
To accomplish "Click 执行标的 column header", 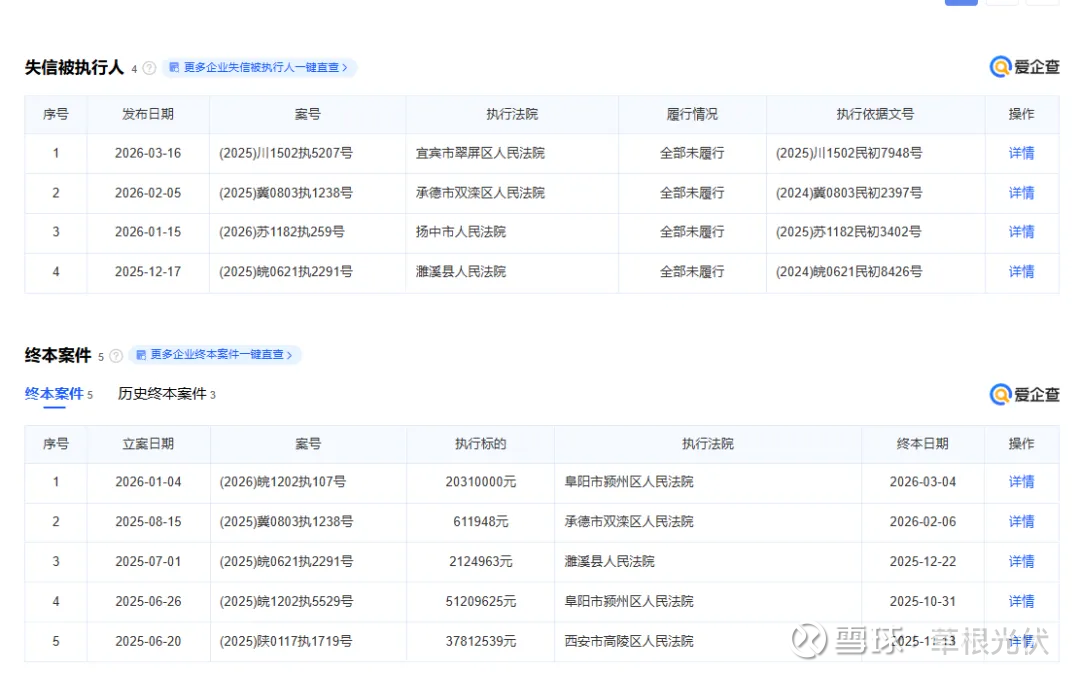I will [480, 444].
